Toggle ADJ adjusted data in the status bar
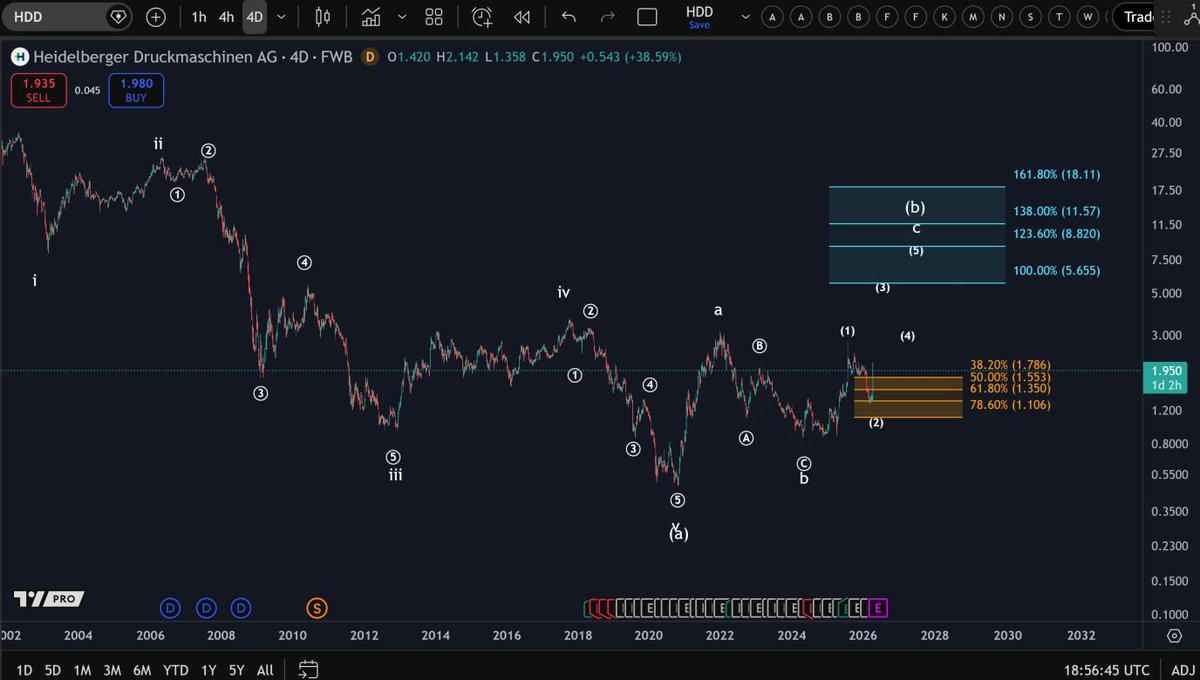Viewport: 1200px width, 680px height. tap(1182, 669)
